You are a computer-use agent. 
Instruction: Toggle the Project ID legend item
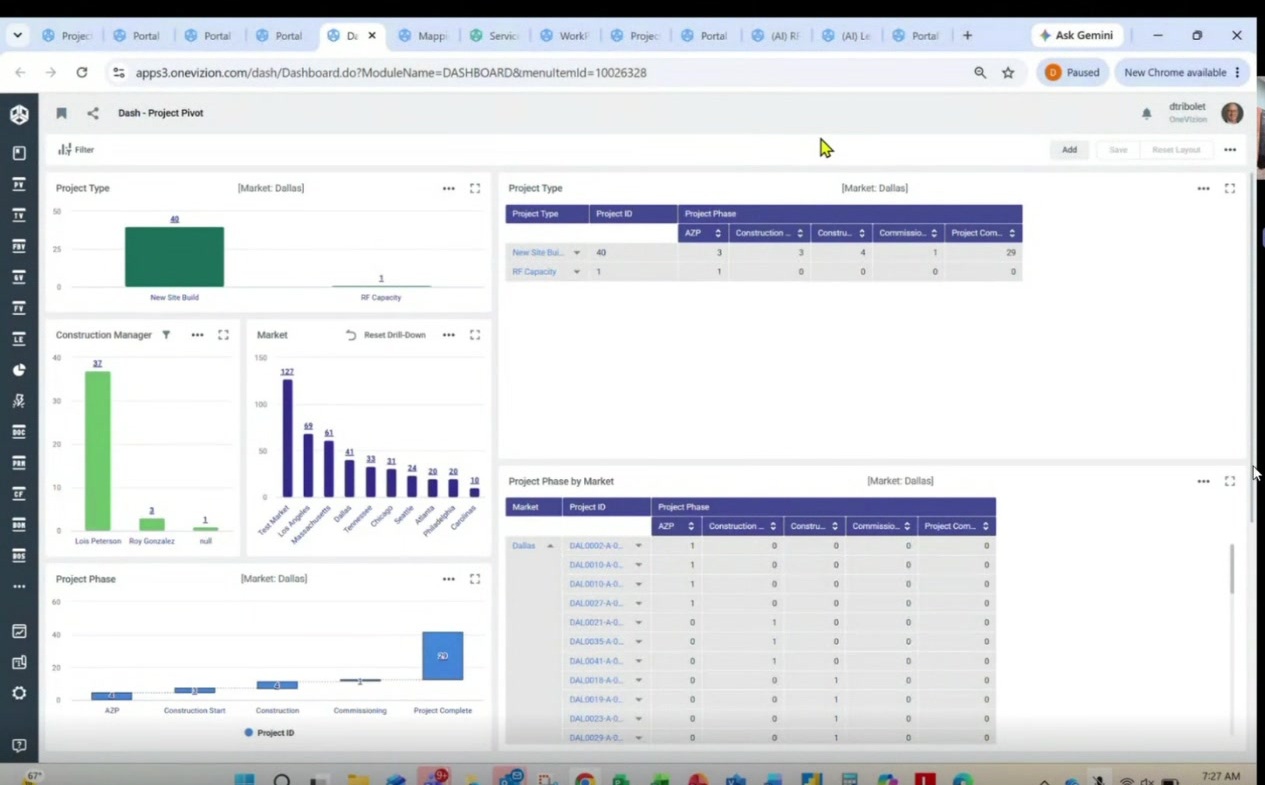268,733
